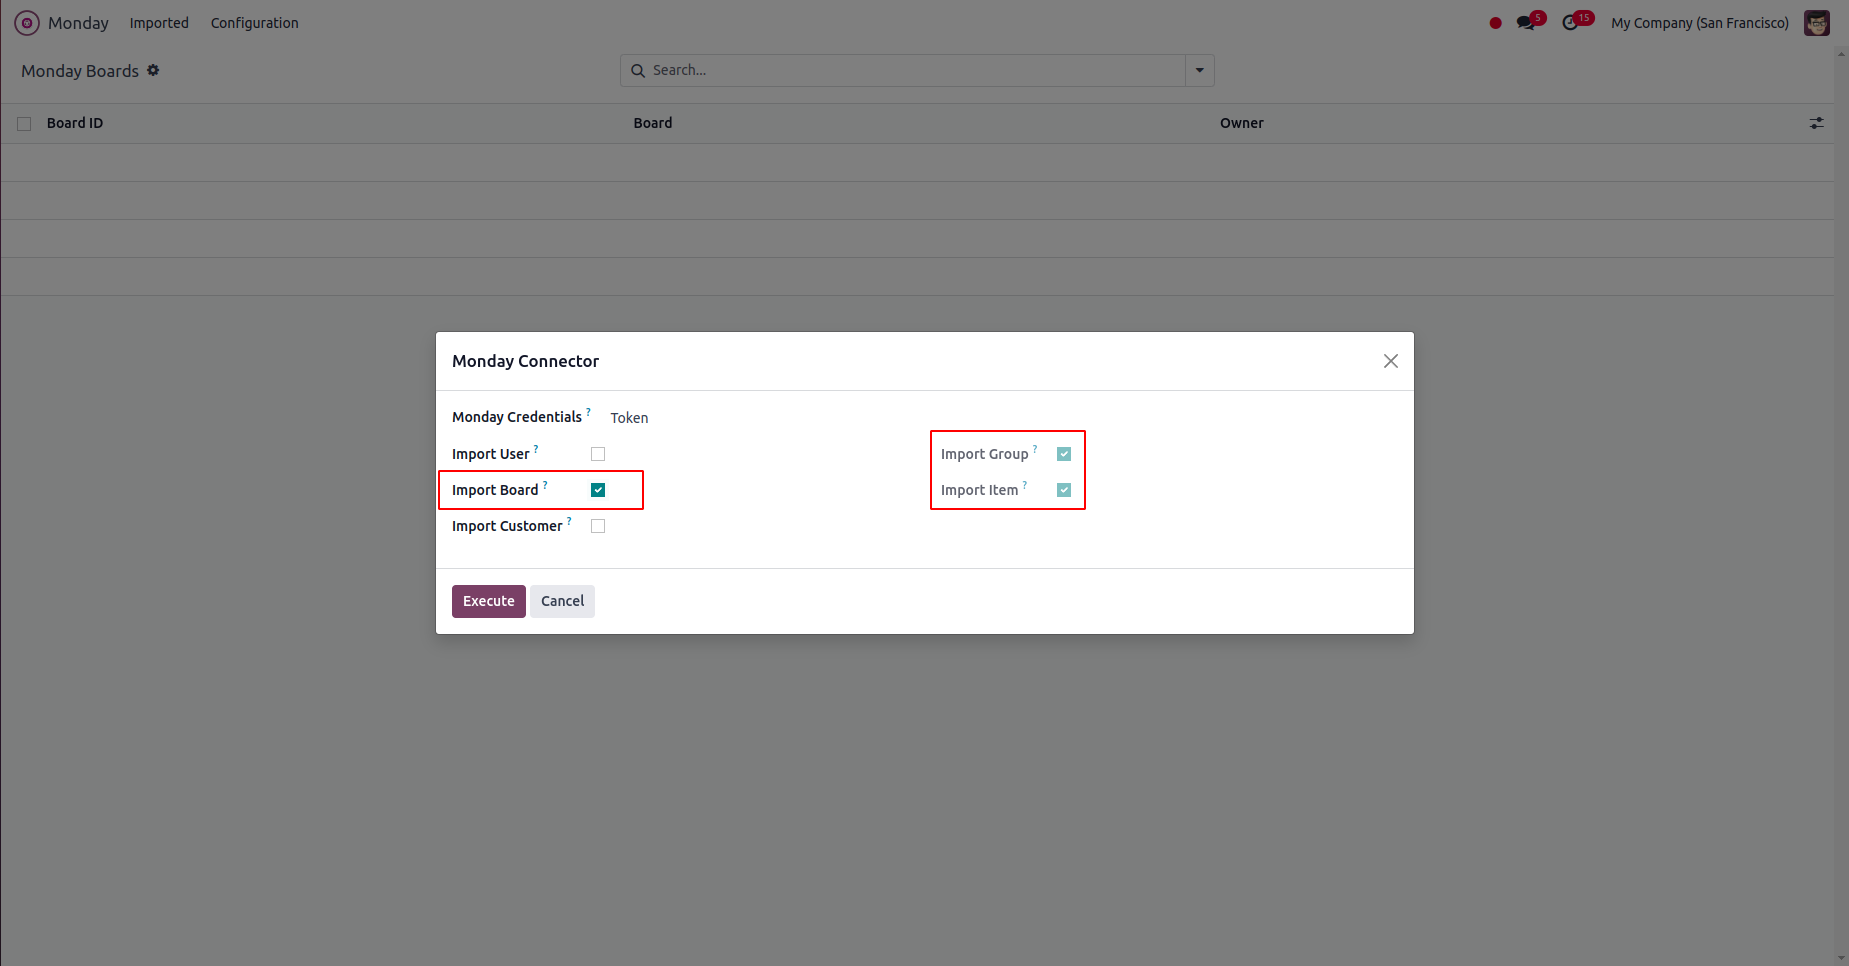Open the activities clock icon
The height and width of the screenshot is (966, 1849).
pos(1570,23)
